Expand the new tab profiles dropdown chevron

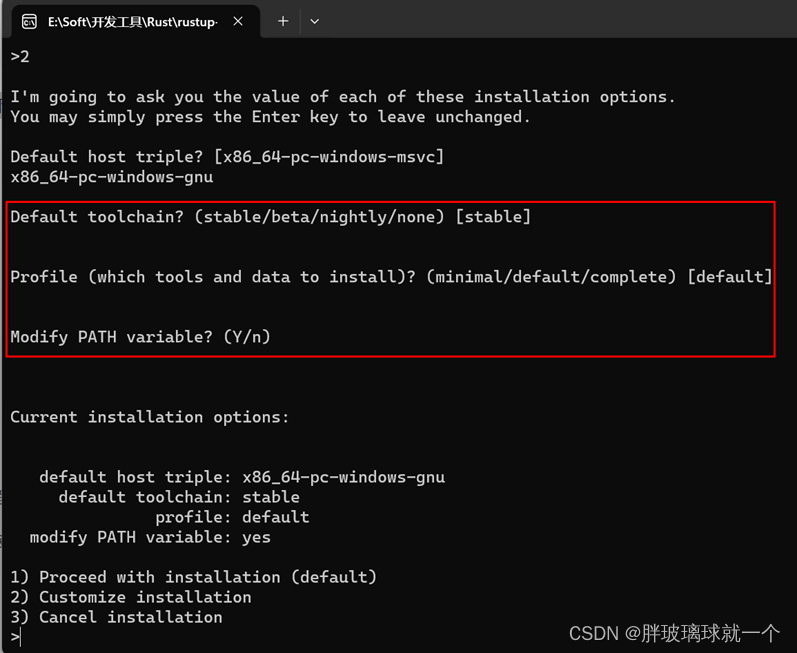[x=315, y=21]
